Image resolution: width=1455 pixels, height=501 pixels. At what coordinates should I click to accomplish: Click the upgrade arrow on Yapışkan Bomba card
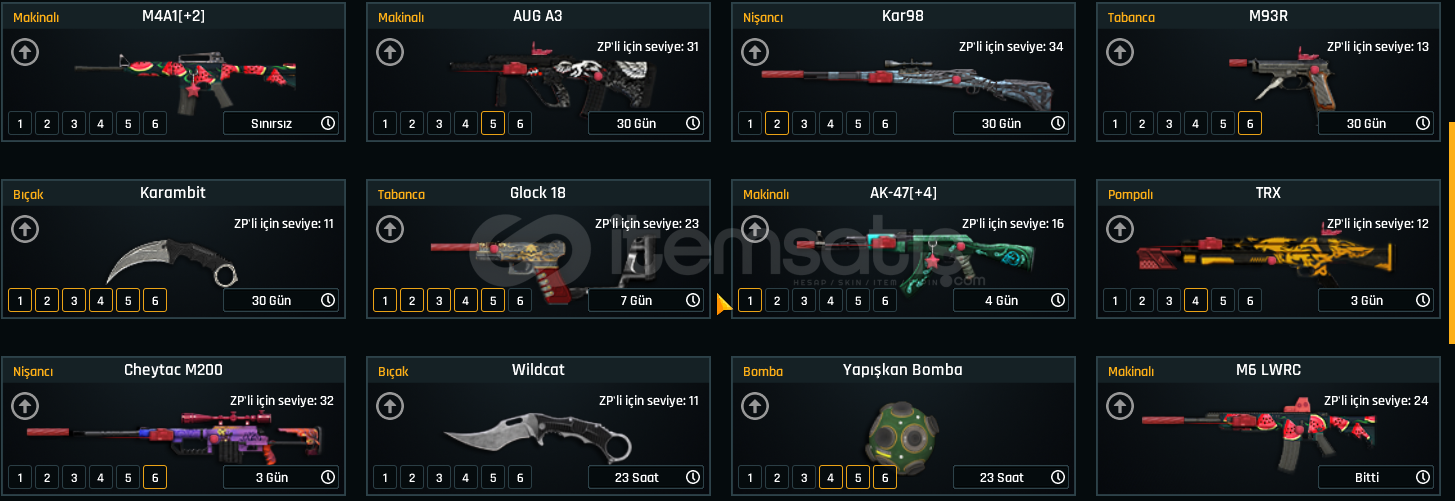pos(755,406)
